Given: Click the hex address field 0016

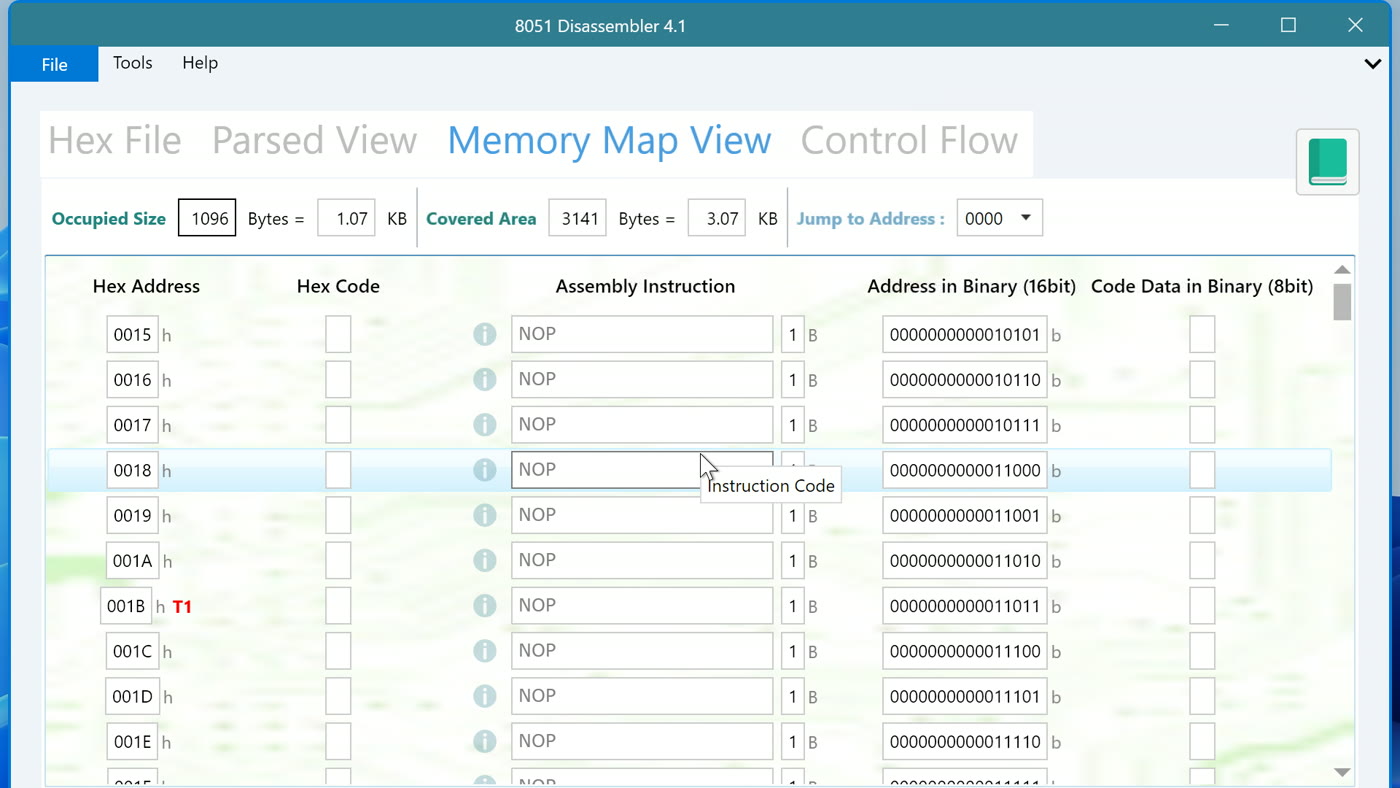Looking at the screenshot, I should click(132, 380).
